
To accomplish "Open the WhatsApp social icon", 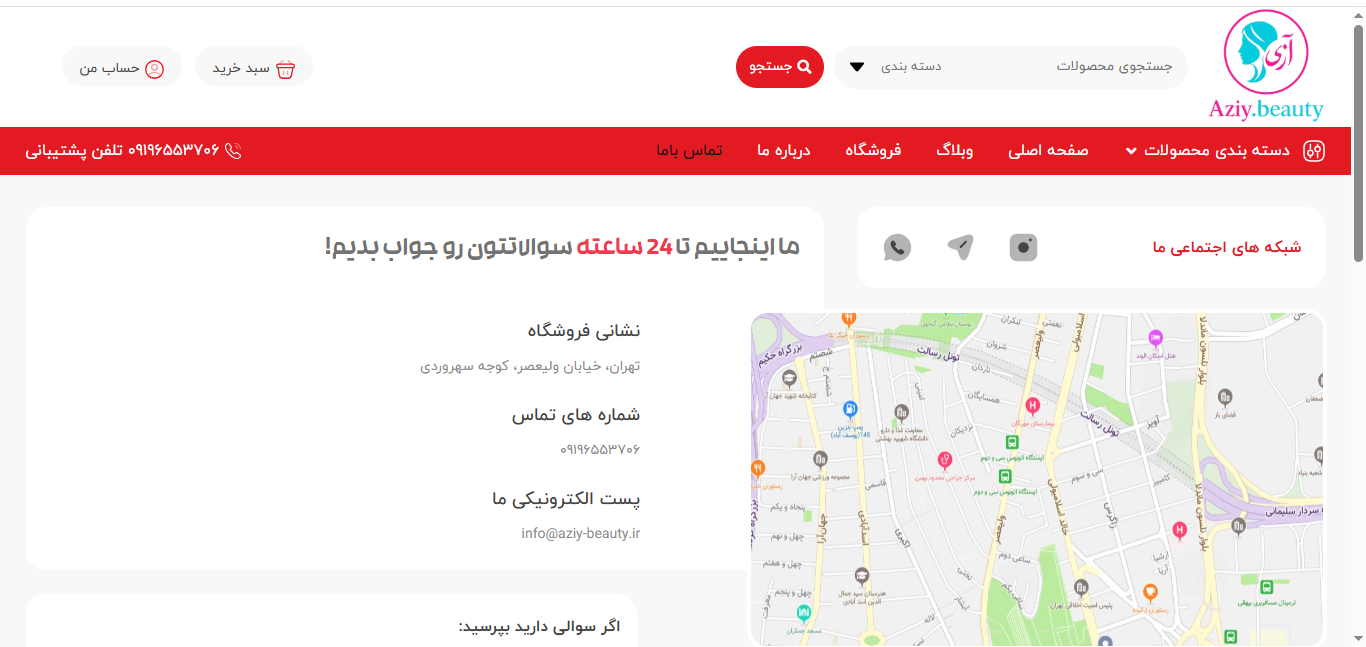I will 897,247.
